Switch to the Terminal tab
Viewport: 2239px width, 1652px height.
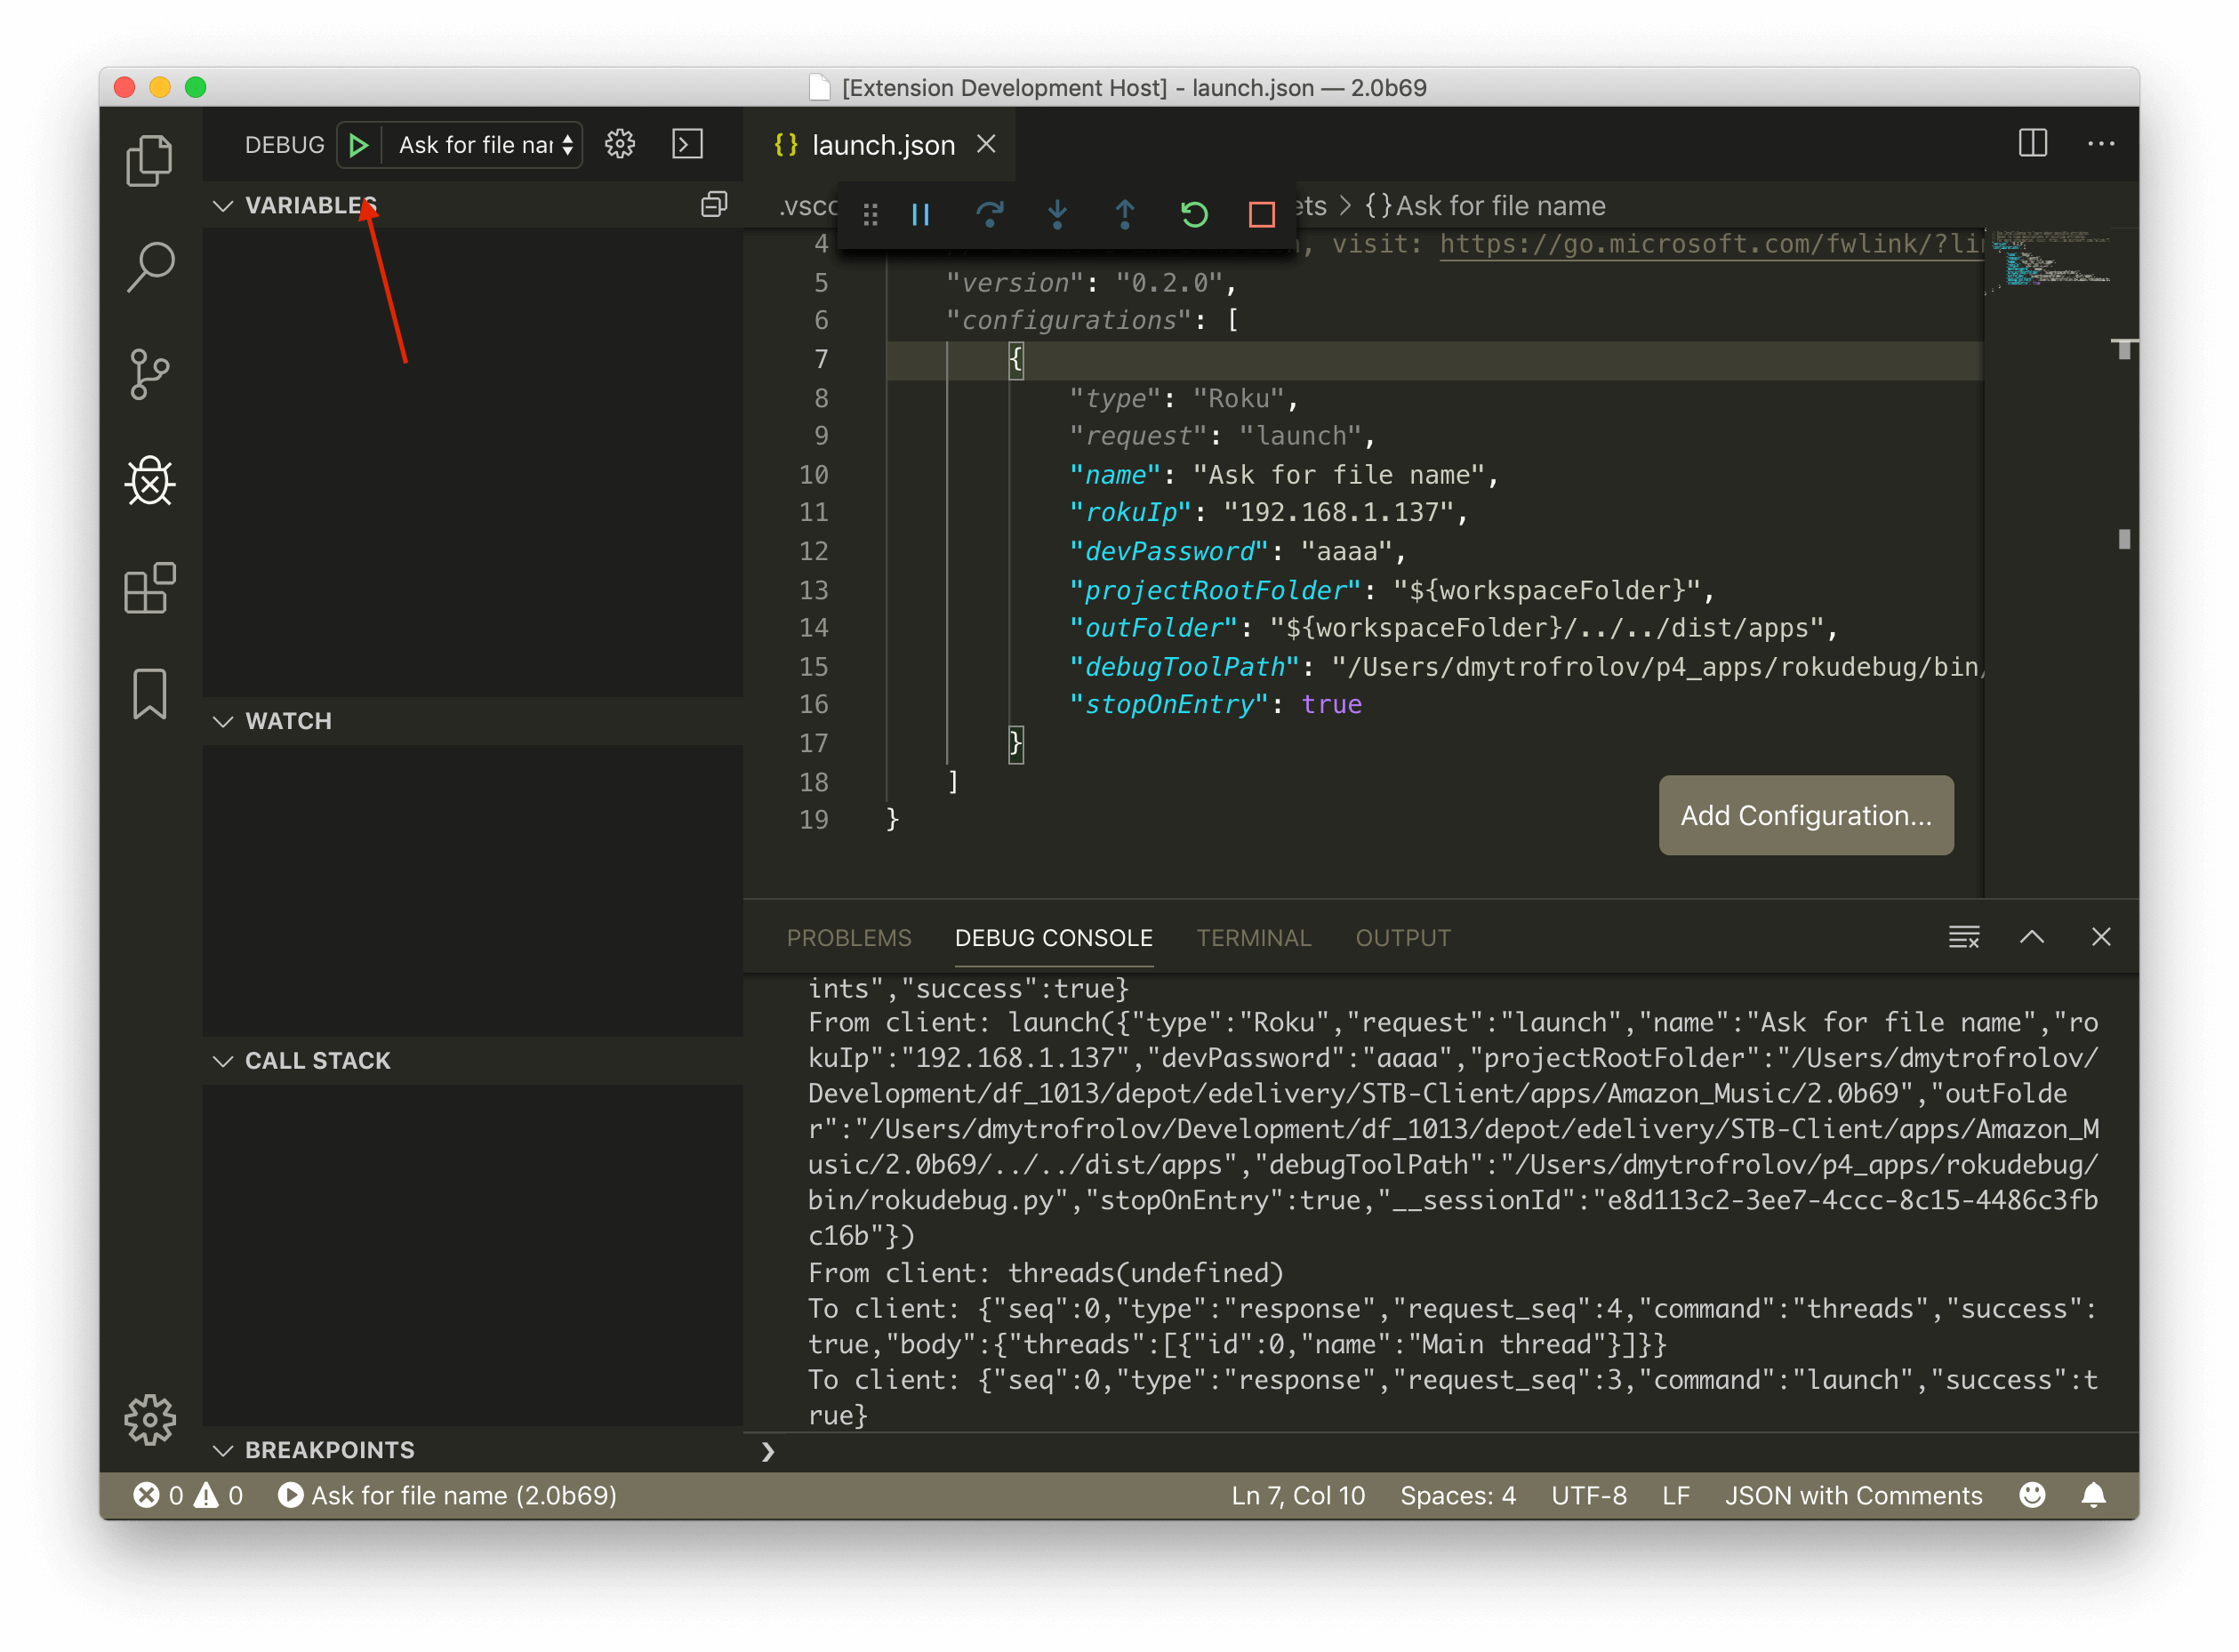coord(1253,937)
